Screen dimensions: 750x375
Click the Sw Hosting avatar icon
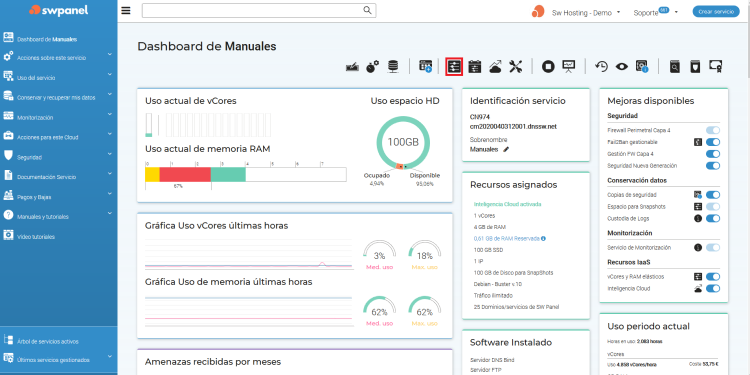(538, 11)
